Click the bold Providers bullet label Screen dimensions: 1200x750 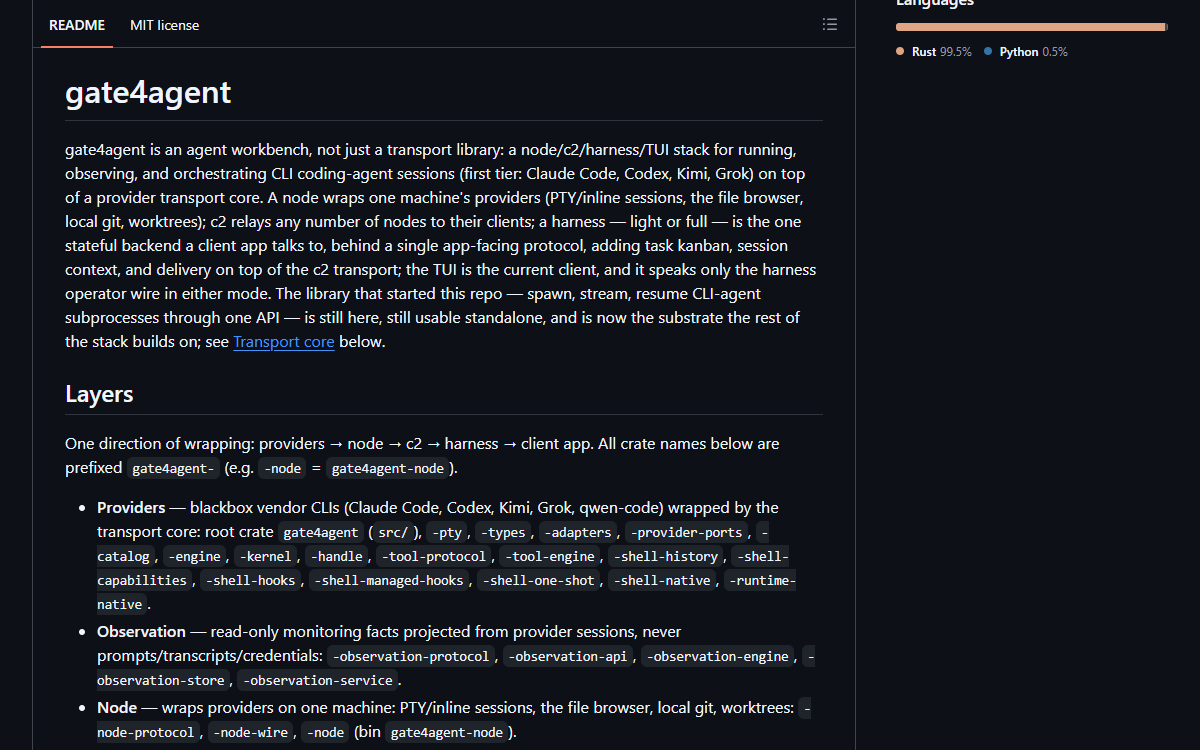click(131, 508)
